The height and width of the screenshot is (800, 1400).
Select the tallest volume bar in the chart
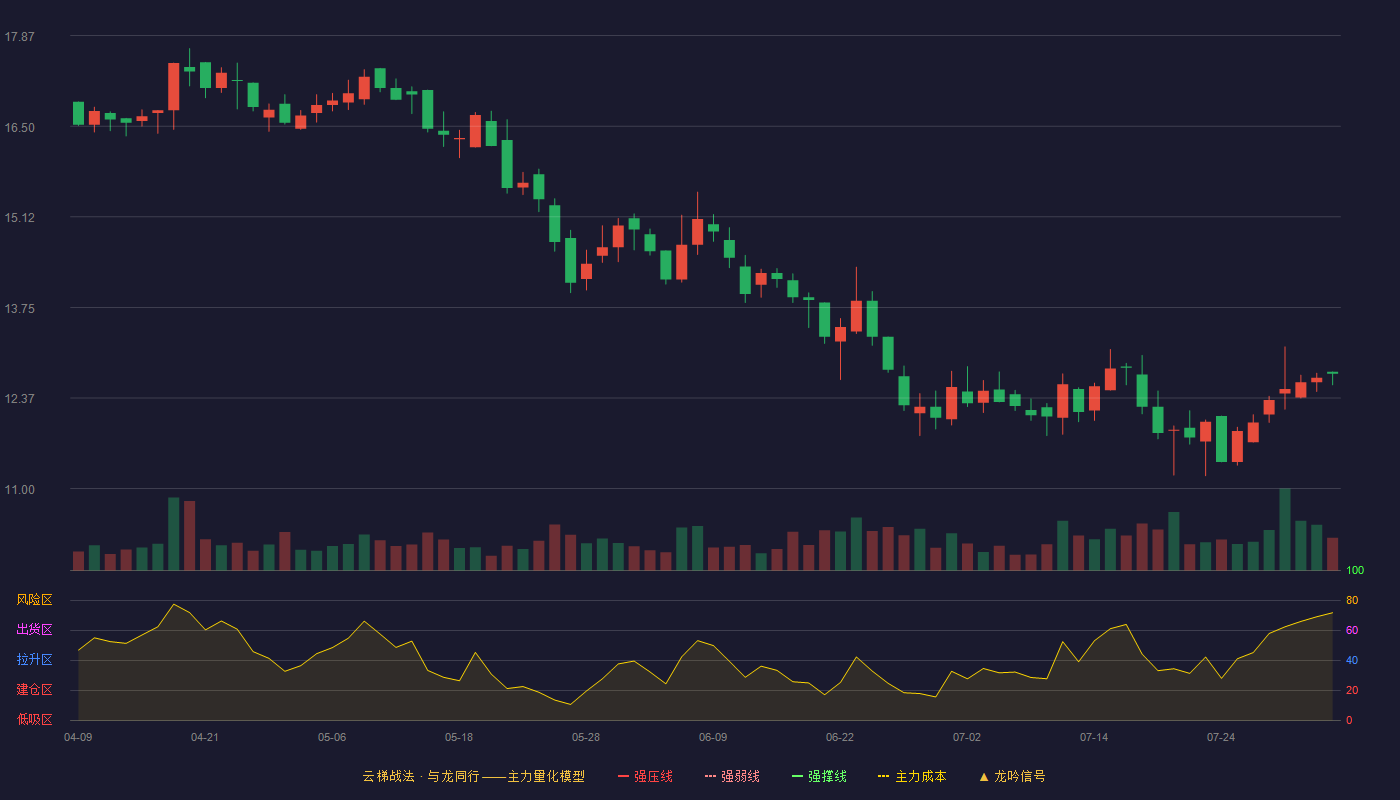click(x=1285, y=529)
